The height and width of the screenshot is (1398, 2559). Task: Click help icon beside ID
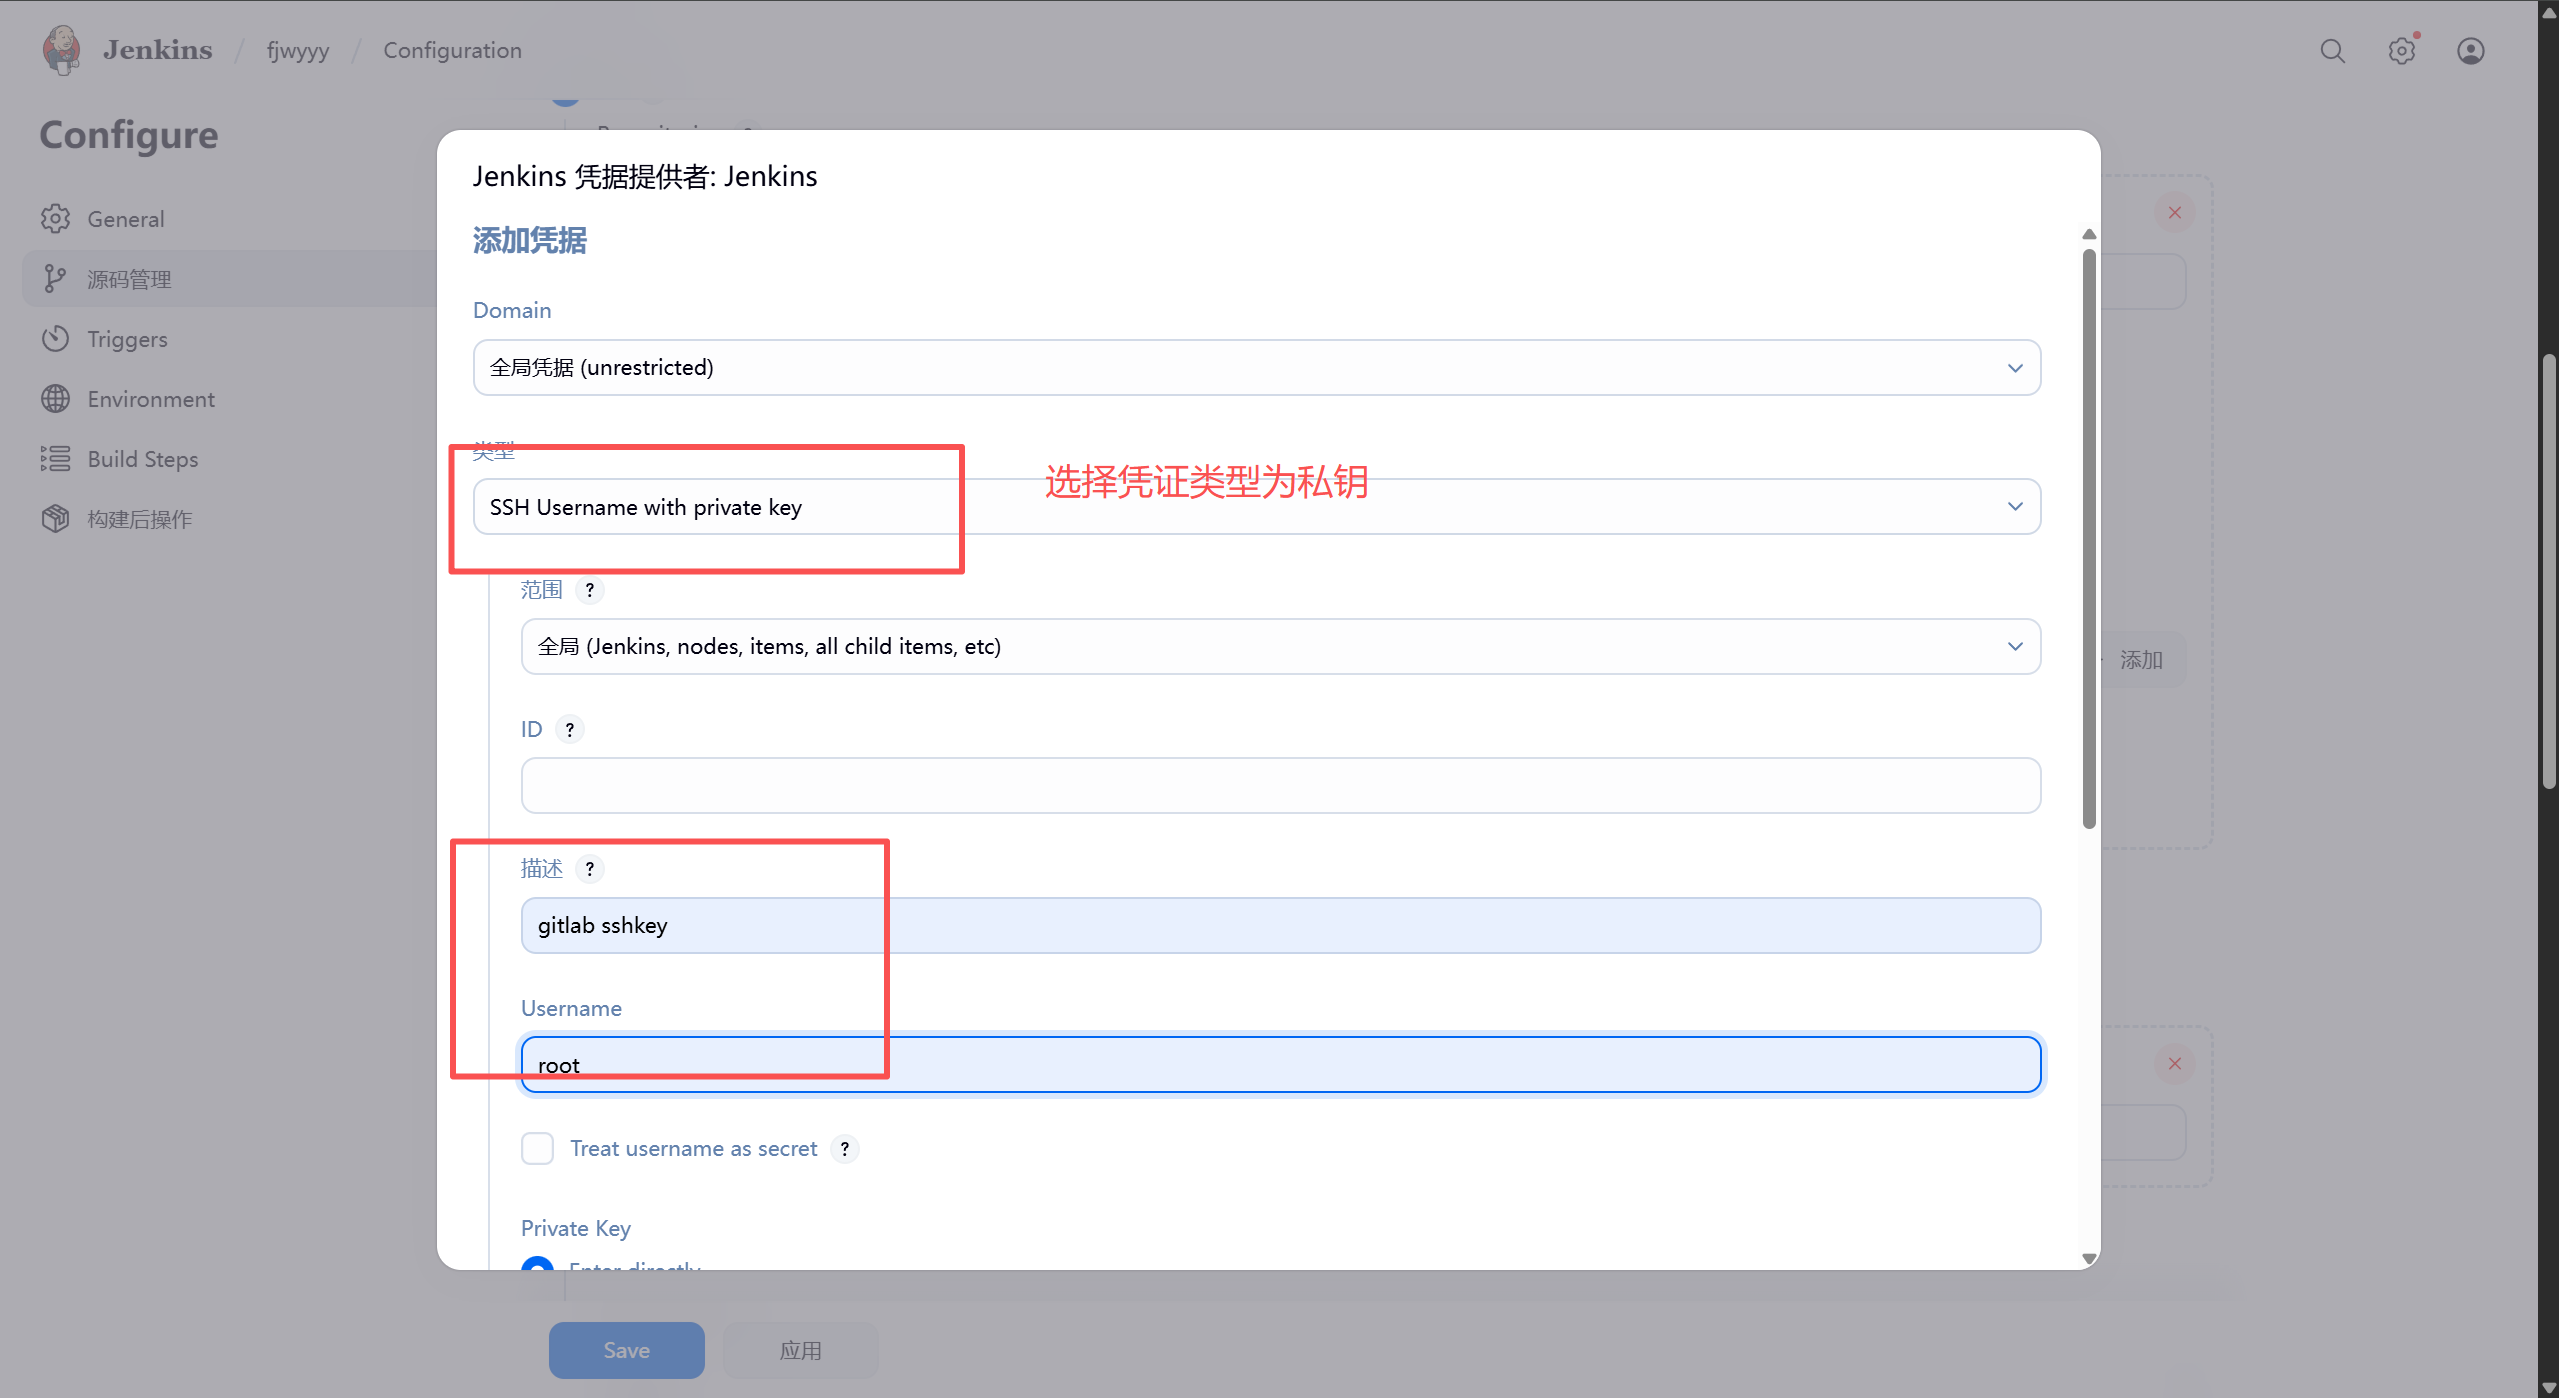pos(570,730)
